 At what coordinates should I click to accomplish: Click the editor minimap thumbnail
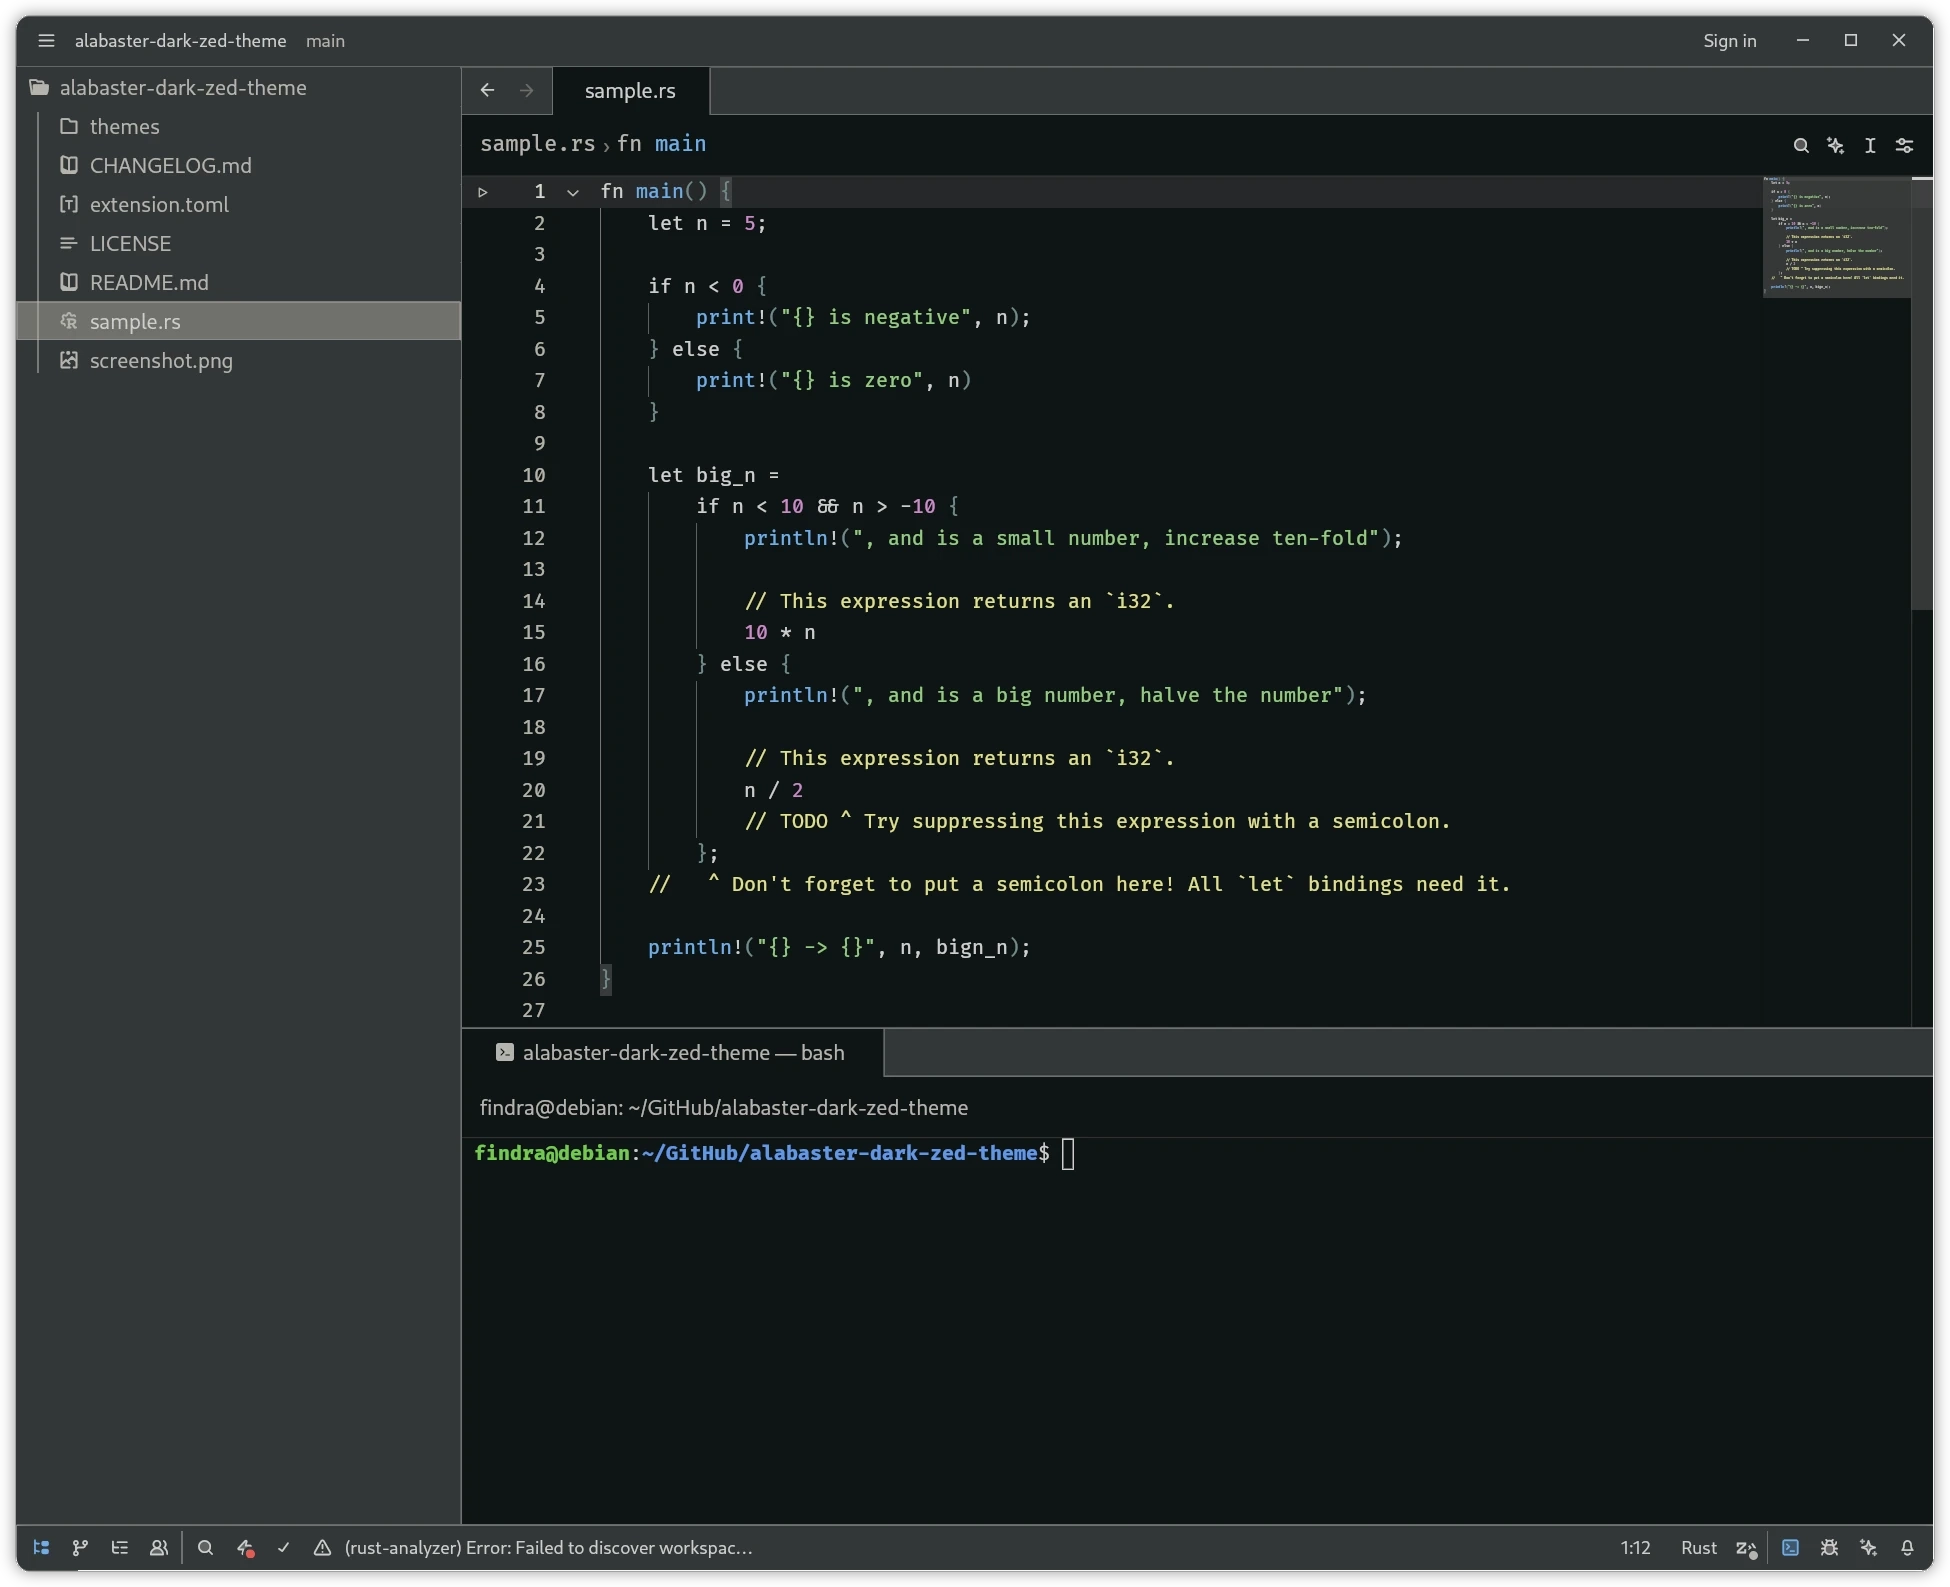point(1836,236)
